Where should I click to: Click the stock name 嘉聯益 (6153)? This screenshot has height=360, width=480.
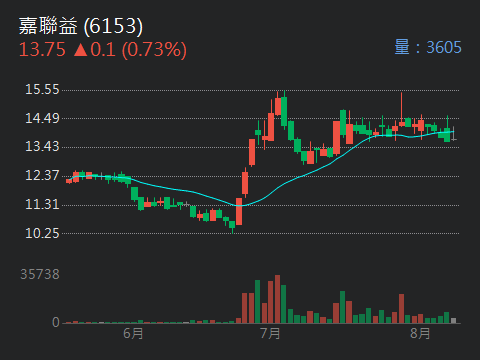click(81, 26)
